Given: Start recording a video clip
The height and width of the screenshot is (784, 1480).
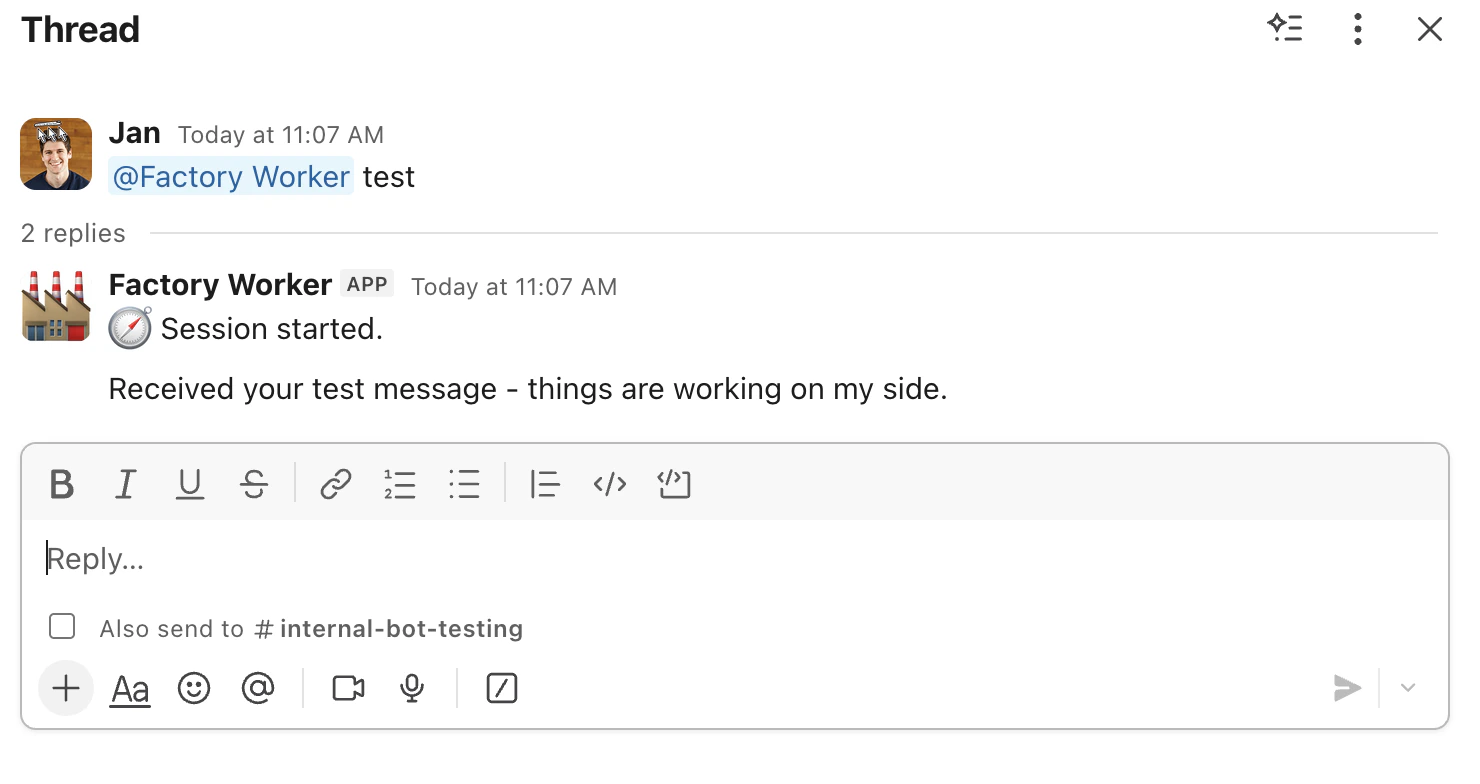Looking at the screenshot, I should pyautogui.click(x=346, y=688).
